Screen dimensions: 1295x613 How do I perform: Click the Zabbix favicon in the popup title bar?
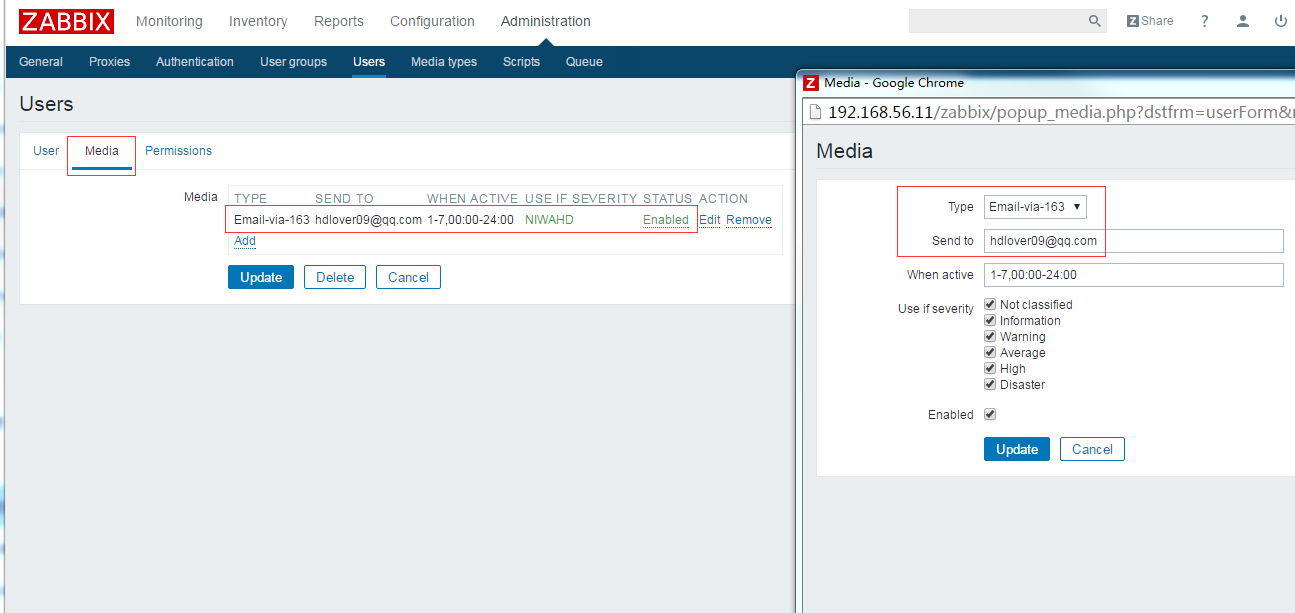pyautogui.click(x=811, y=83)
